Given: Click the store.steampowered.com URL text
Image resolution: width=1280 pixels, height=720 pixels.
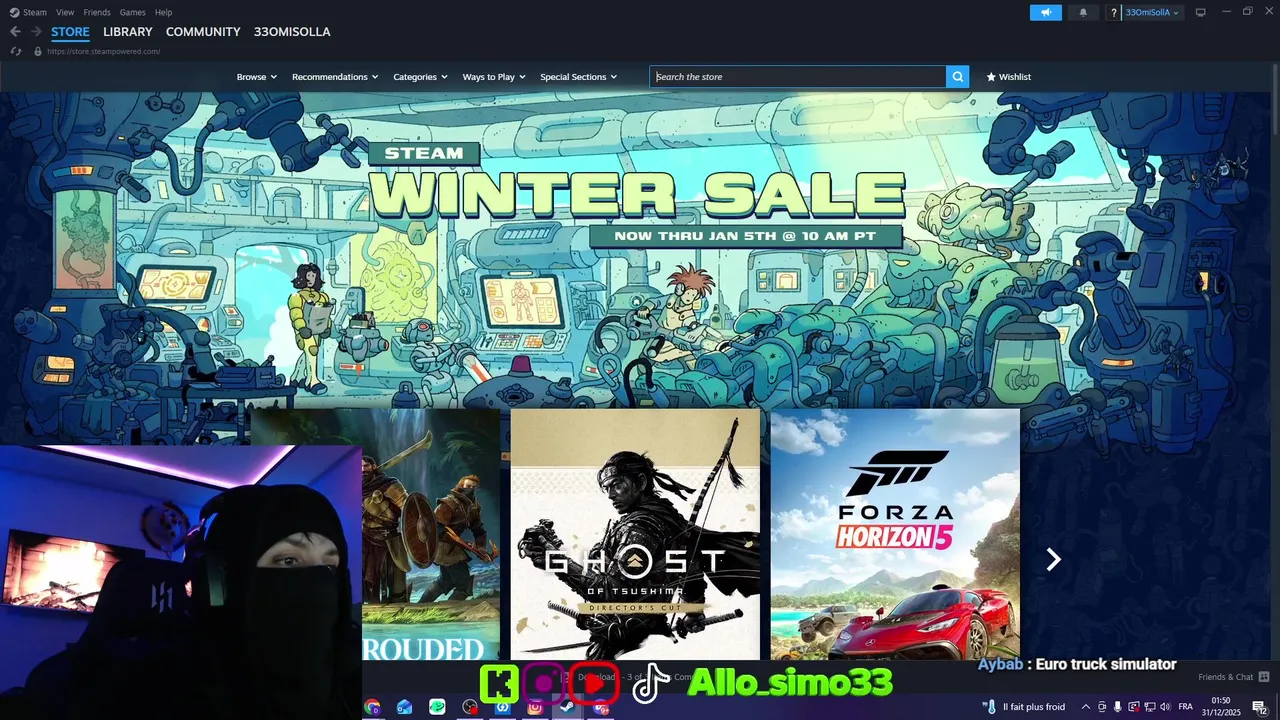Looking at the screenshot, I should point(103,51).
